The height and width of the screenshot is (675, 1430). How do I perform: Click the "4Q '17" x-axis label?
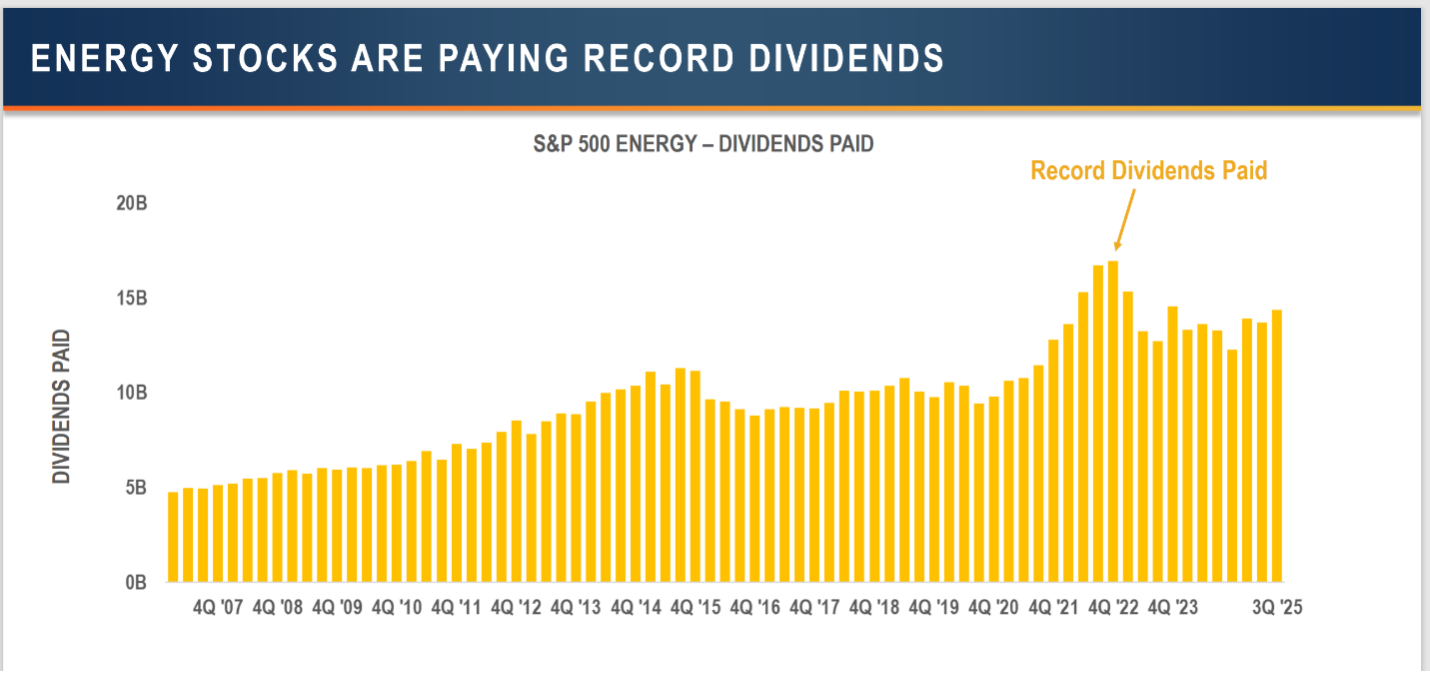(815, 608)
